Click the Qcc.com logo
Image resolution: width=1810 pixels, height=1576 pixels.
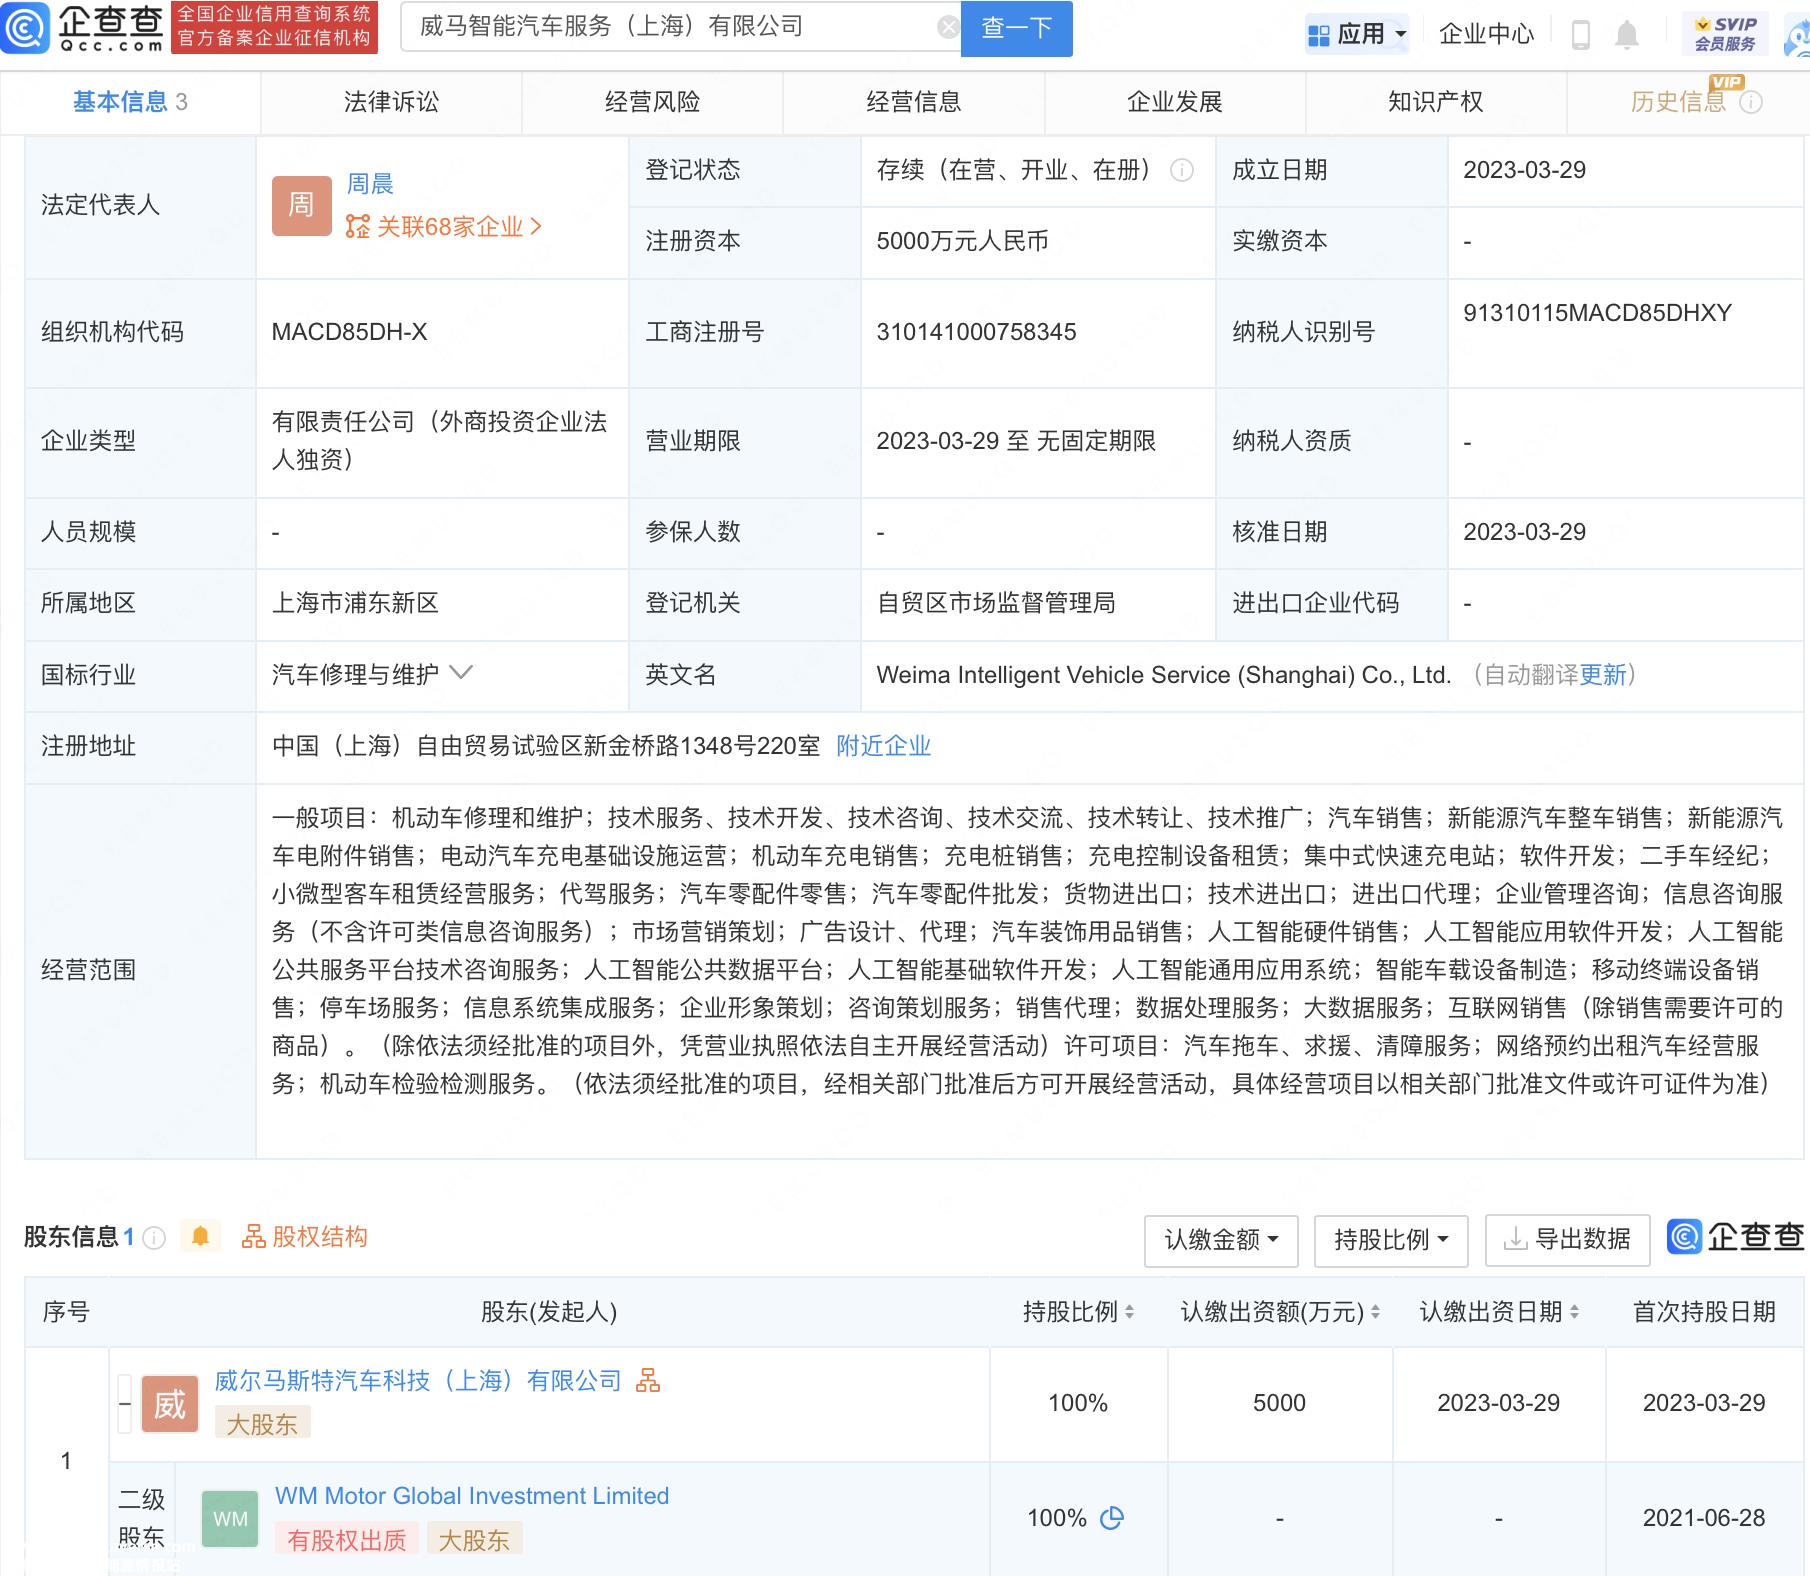[84, 28]
